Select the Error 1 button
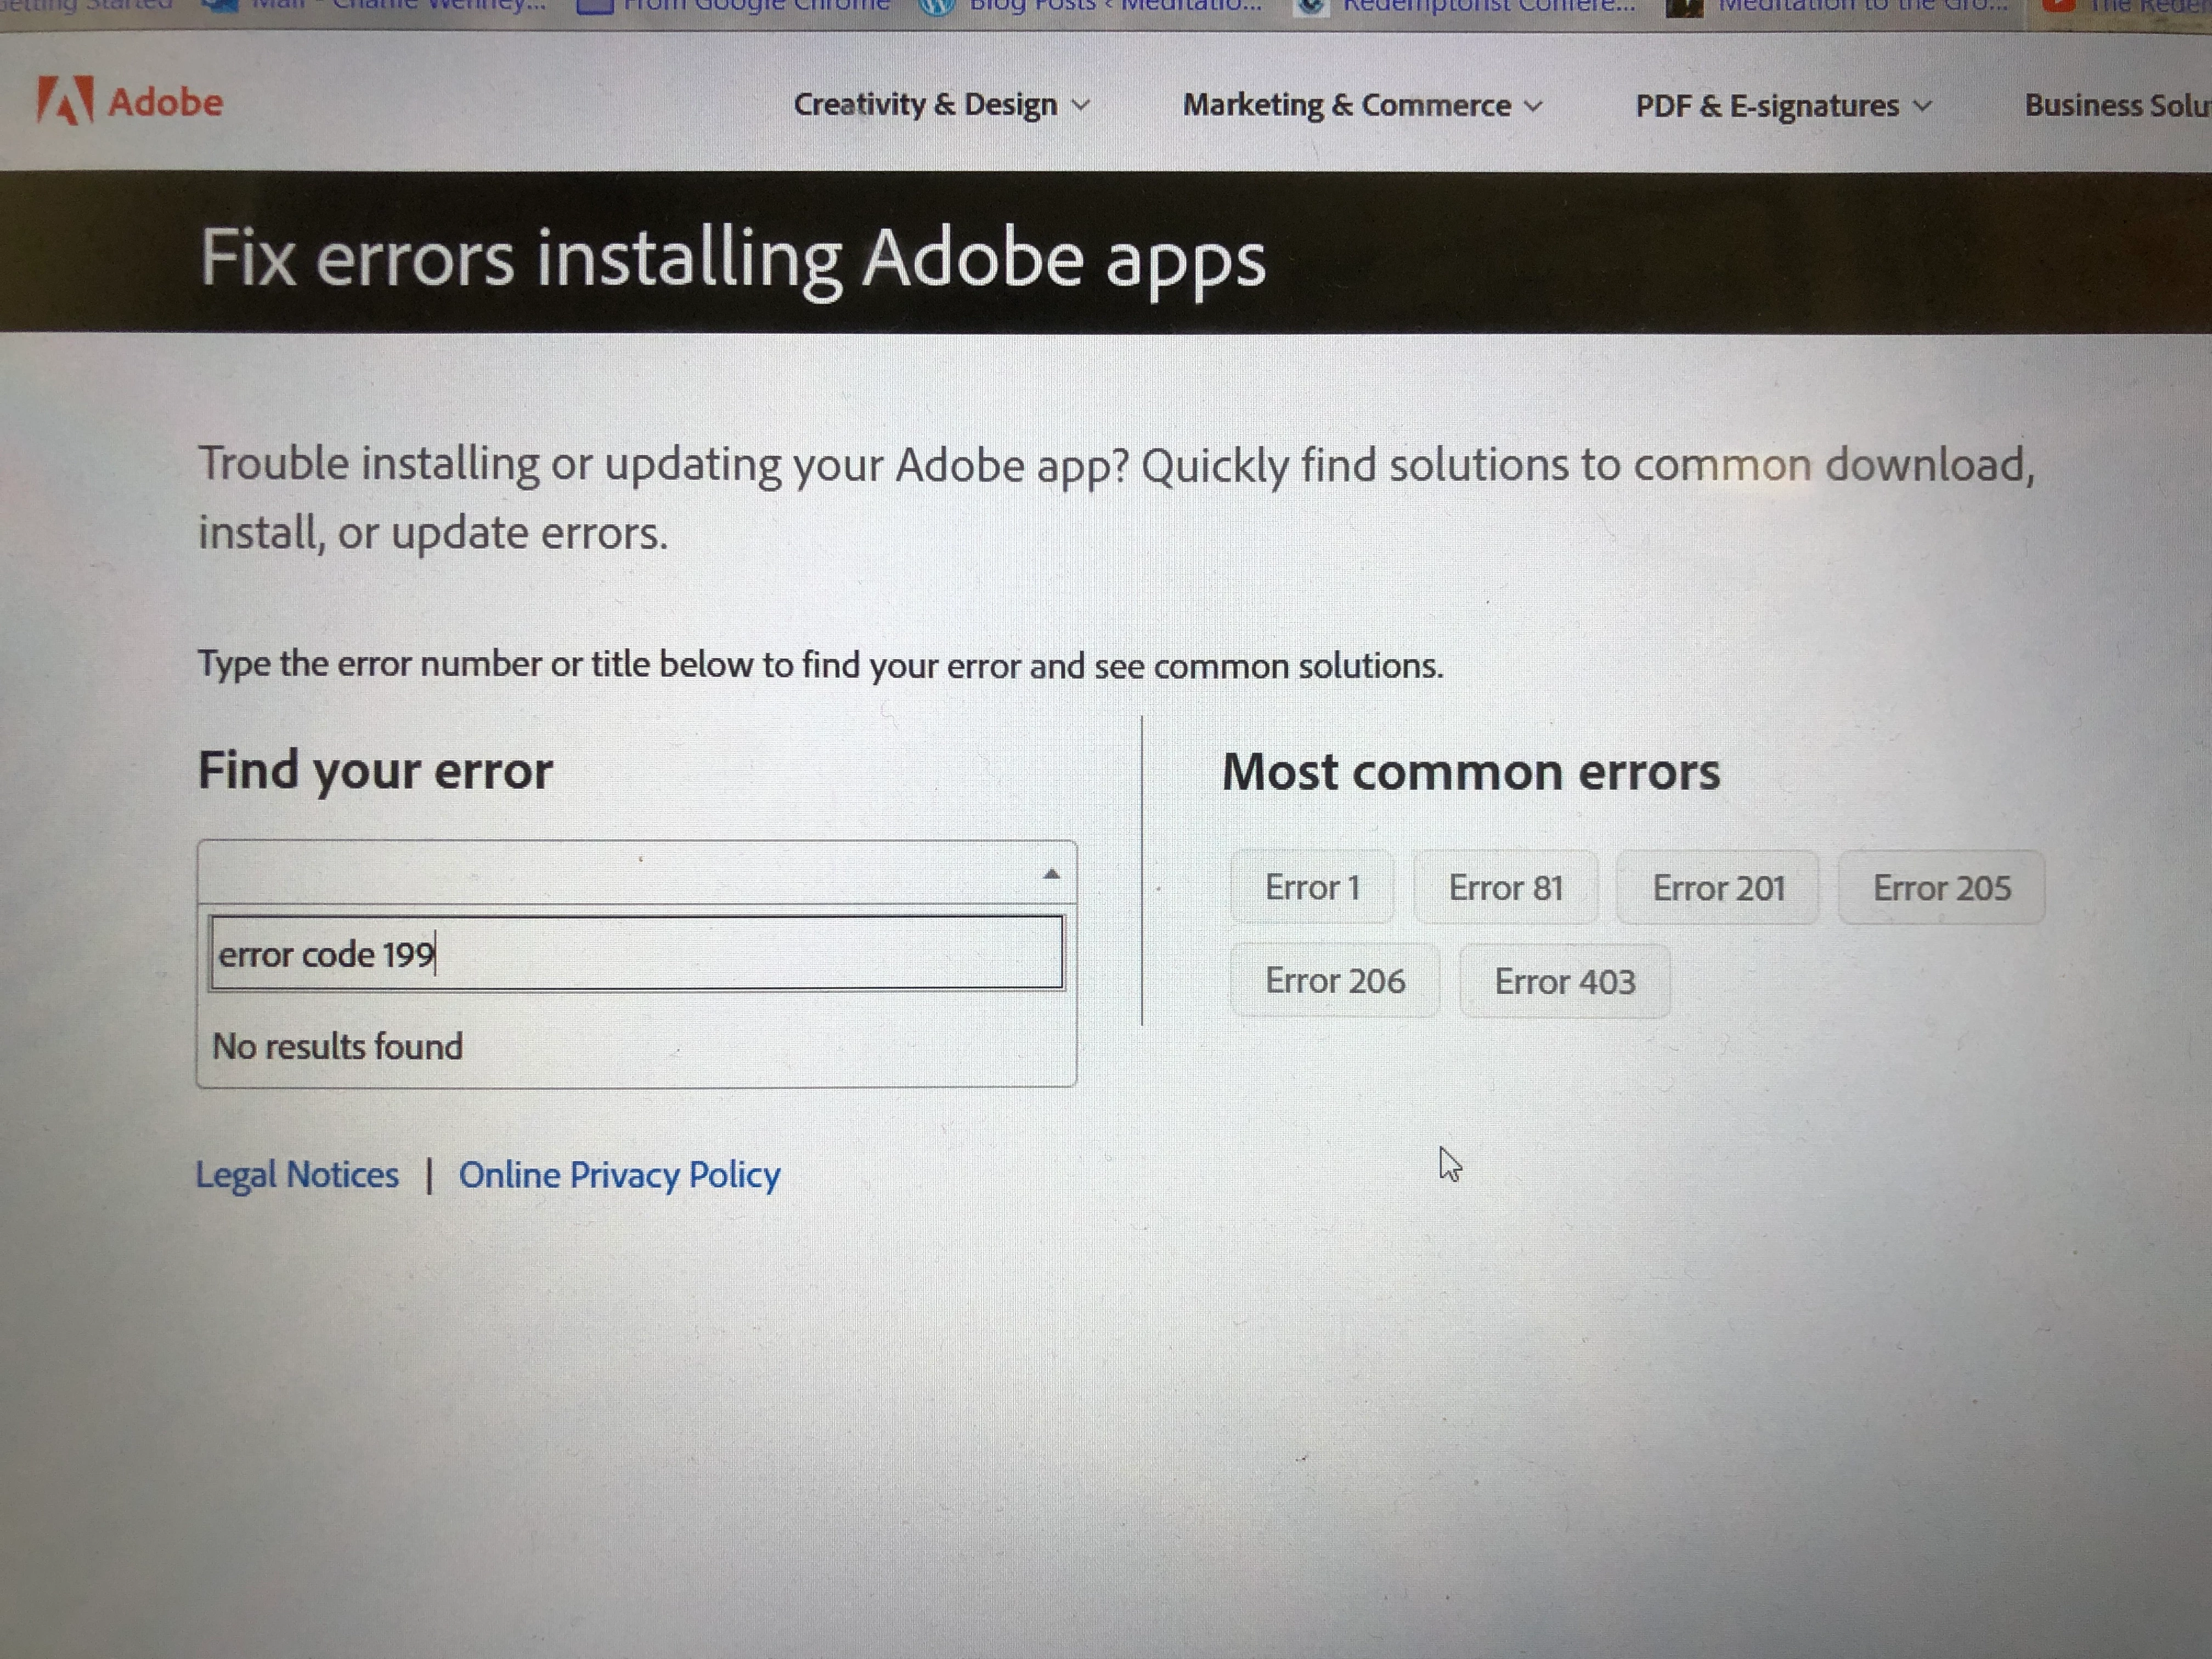The image size is (2212, 1659). pos(1312,888)
